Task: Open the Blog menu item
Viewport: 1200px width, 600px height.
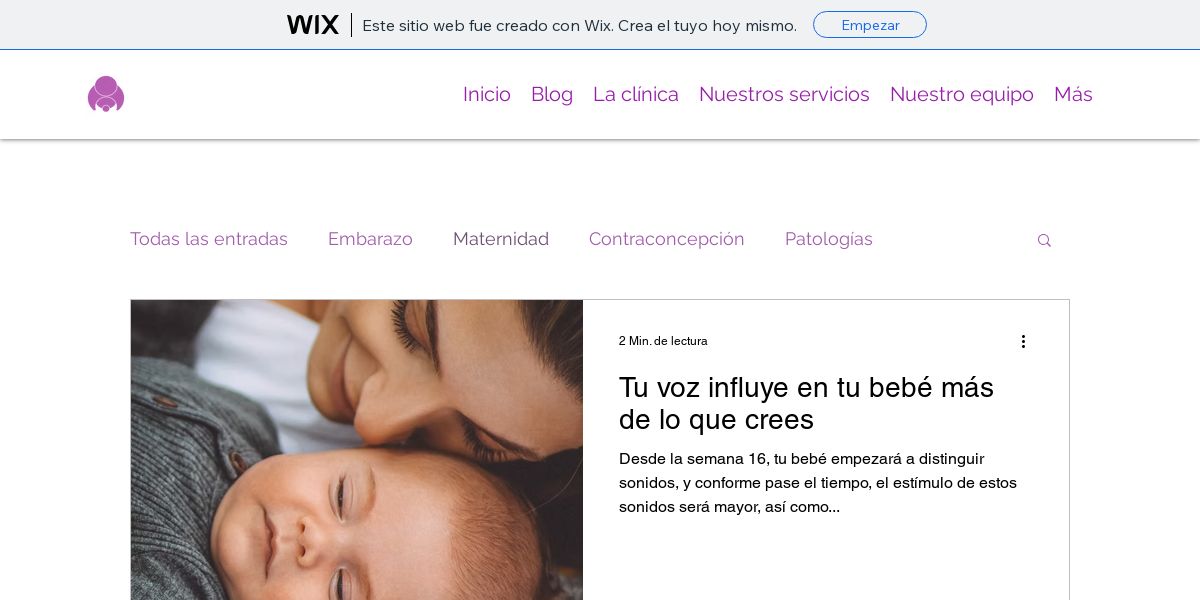Action: coord(552,94)
